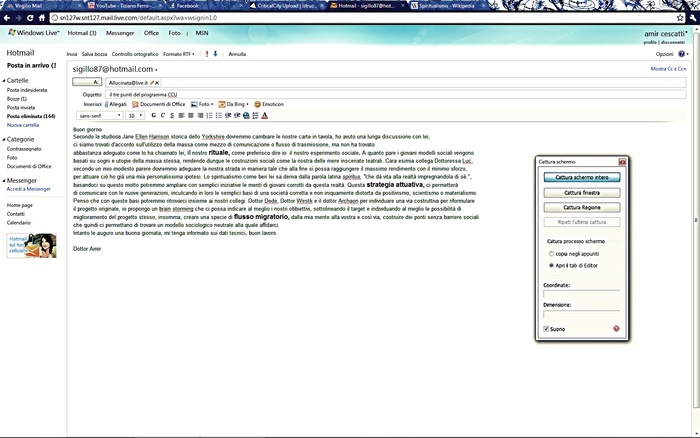The width and height of the screenshot is (700, 438).
Task: Open Messenger in top navigation
Action: coord(120,33)
